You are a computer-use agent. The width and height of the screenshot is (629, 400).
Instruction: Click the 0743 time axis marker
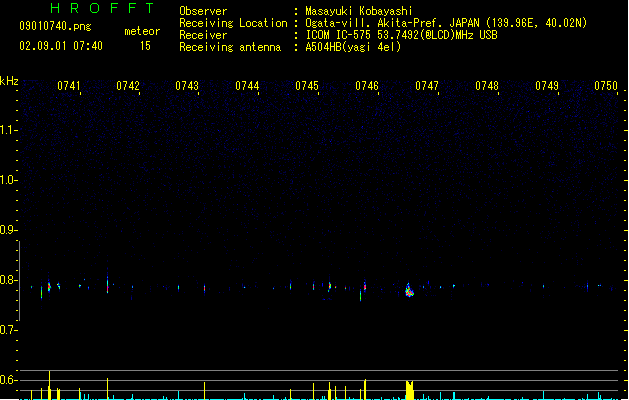pos(187,86)
